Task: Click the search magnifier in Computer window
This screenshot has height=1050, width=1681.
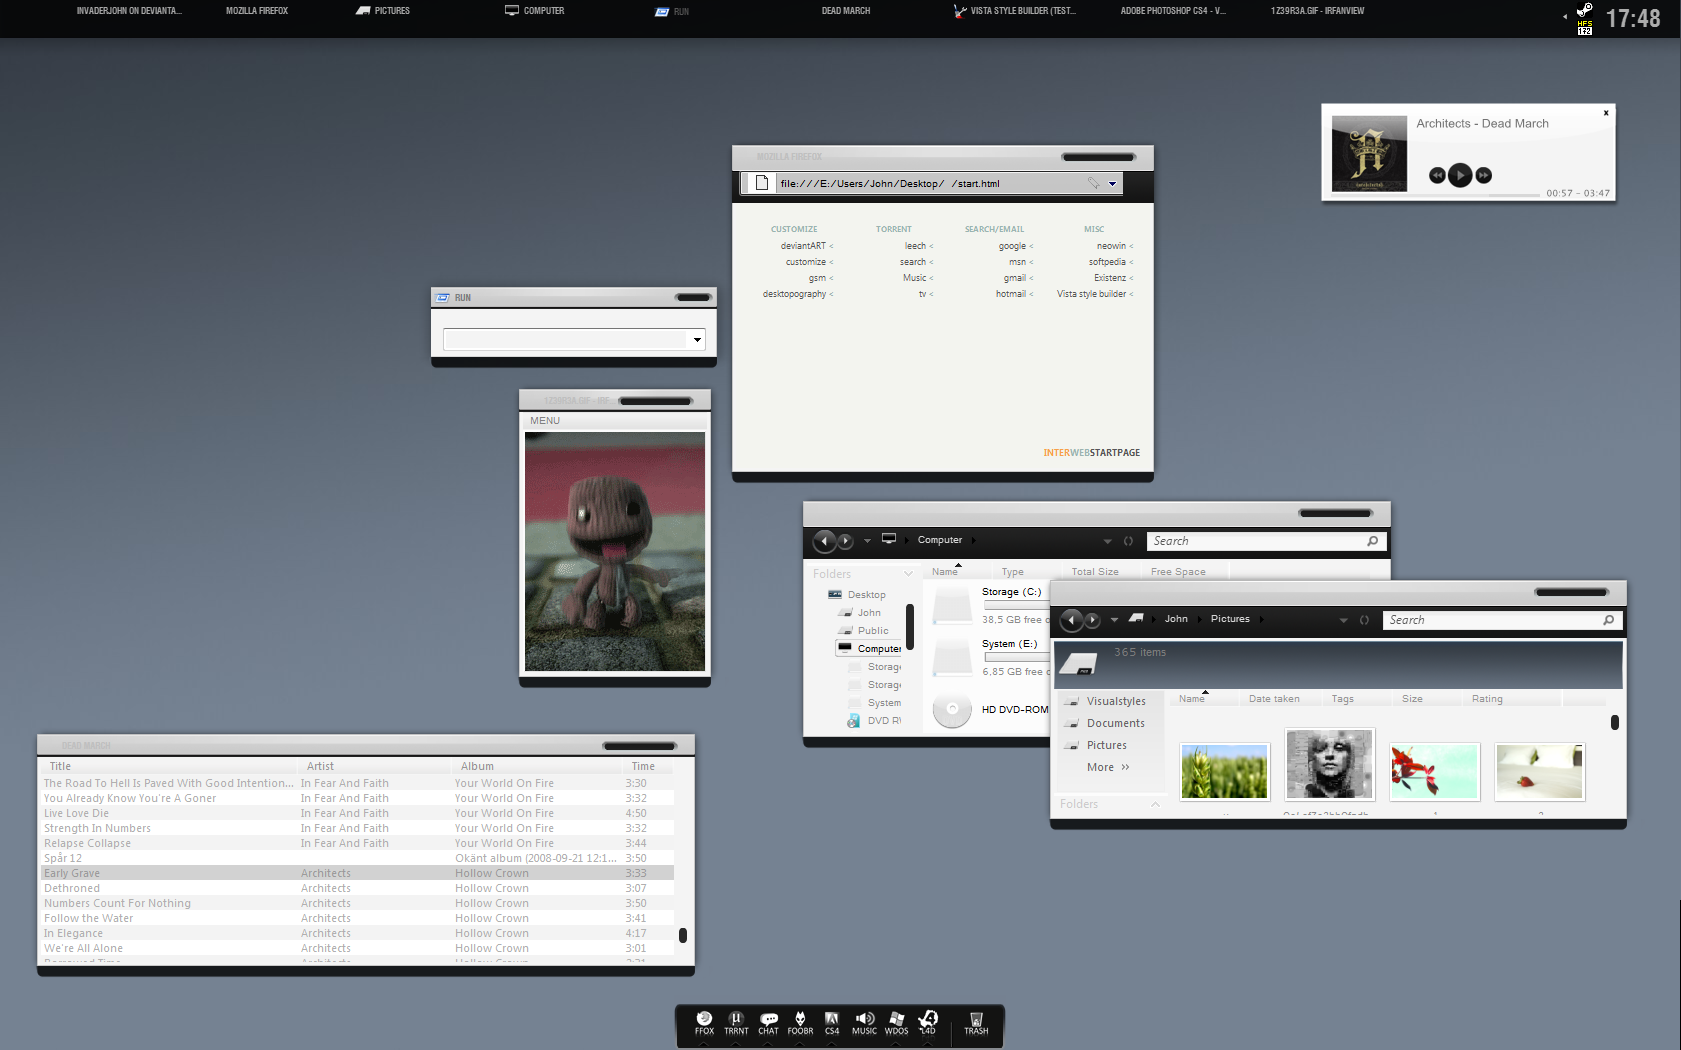Action: (1372, 541)
